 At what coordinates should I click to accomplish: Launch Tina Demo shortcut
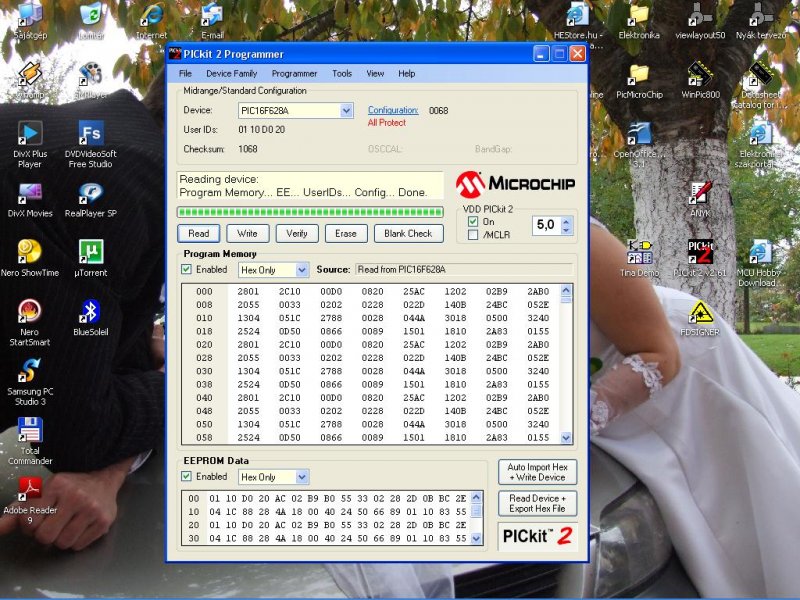click(639, 258)
